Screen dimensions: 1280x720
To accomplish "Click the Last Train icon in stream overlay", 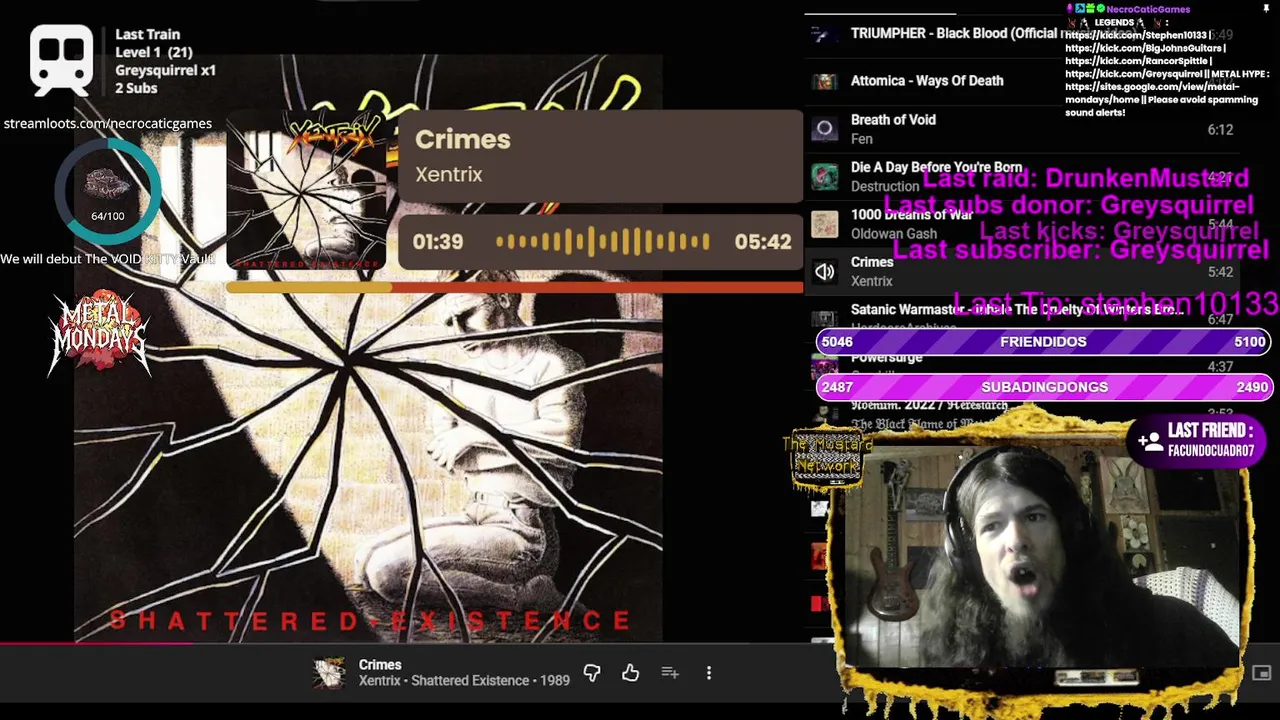I will (x=61, y=60).
